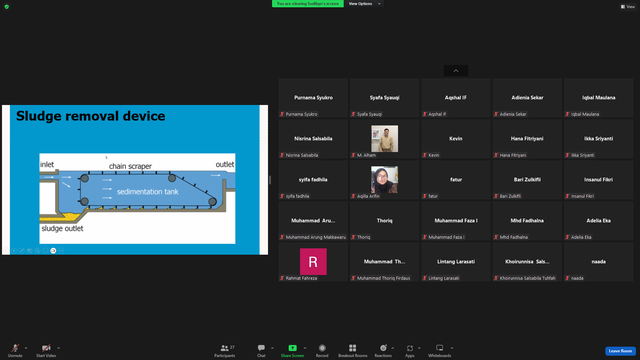Select Adelia Eka's participant tile

click(598, 221)
